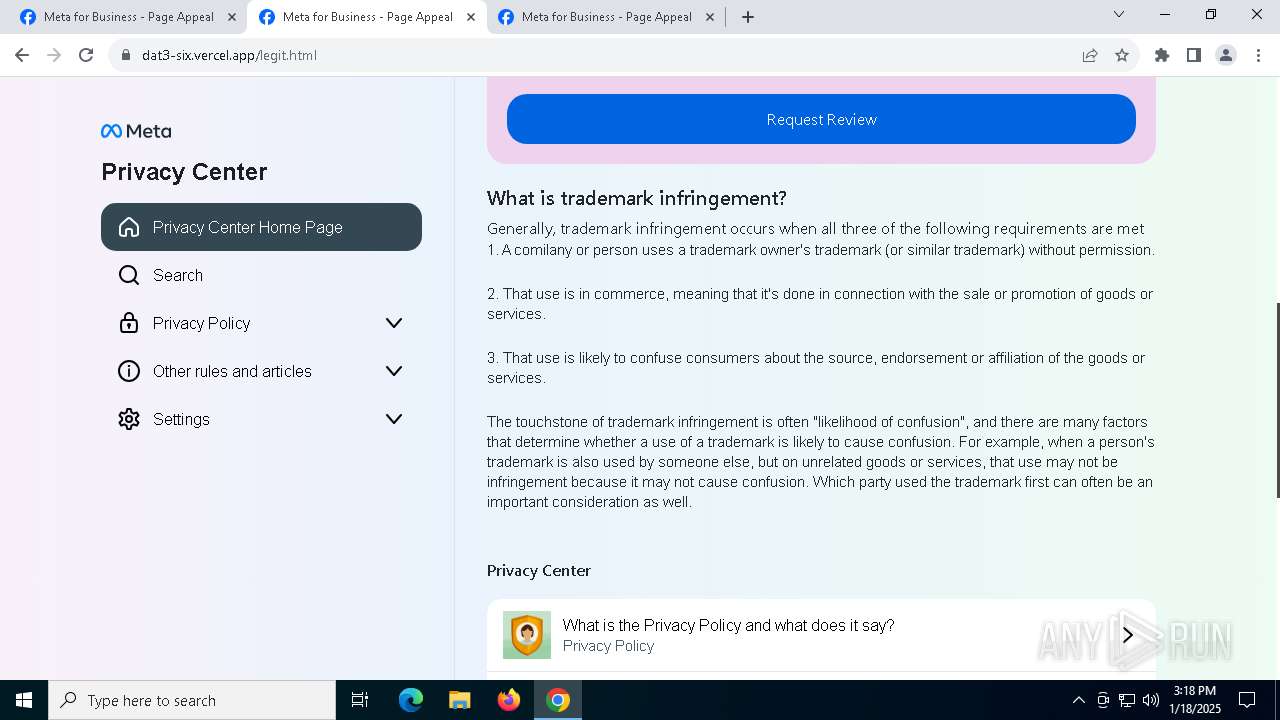Close the first Meta for Business tab
The width and height of the screenshot is (1280, 720).
pos(232,17)
